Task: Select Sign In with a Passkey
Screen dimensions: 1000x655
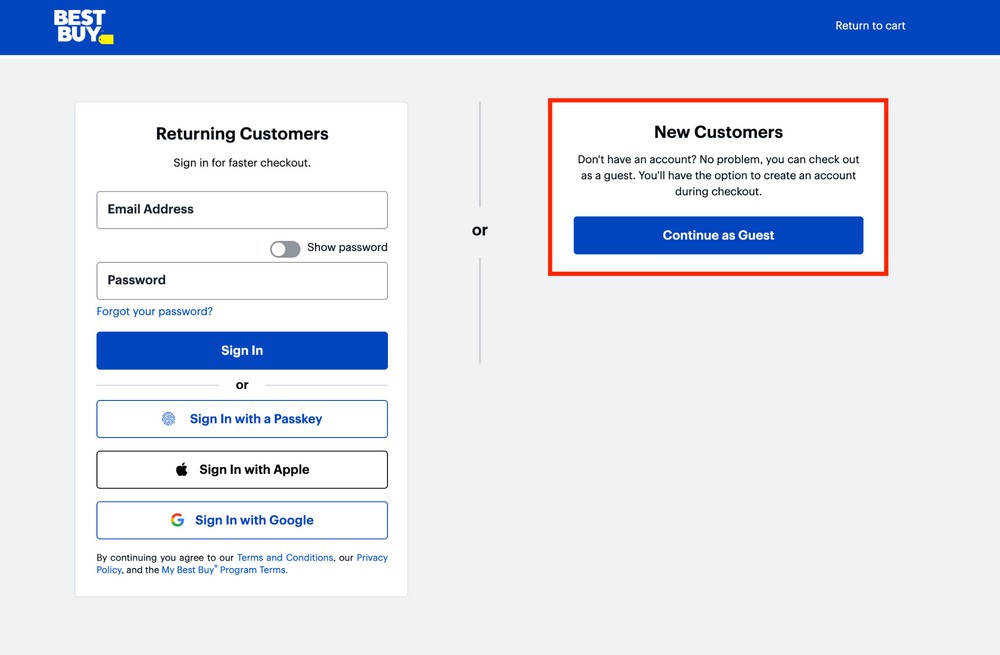Action: 241,419
